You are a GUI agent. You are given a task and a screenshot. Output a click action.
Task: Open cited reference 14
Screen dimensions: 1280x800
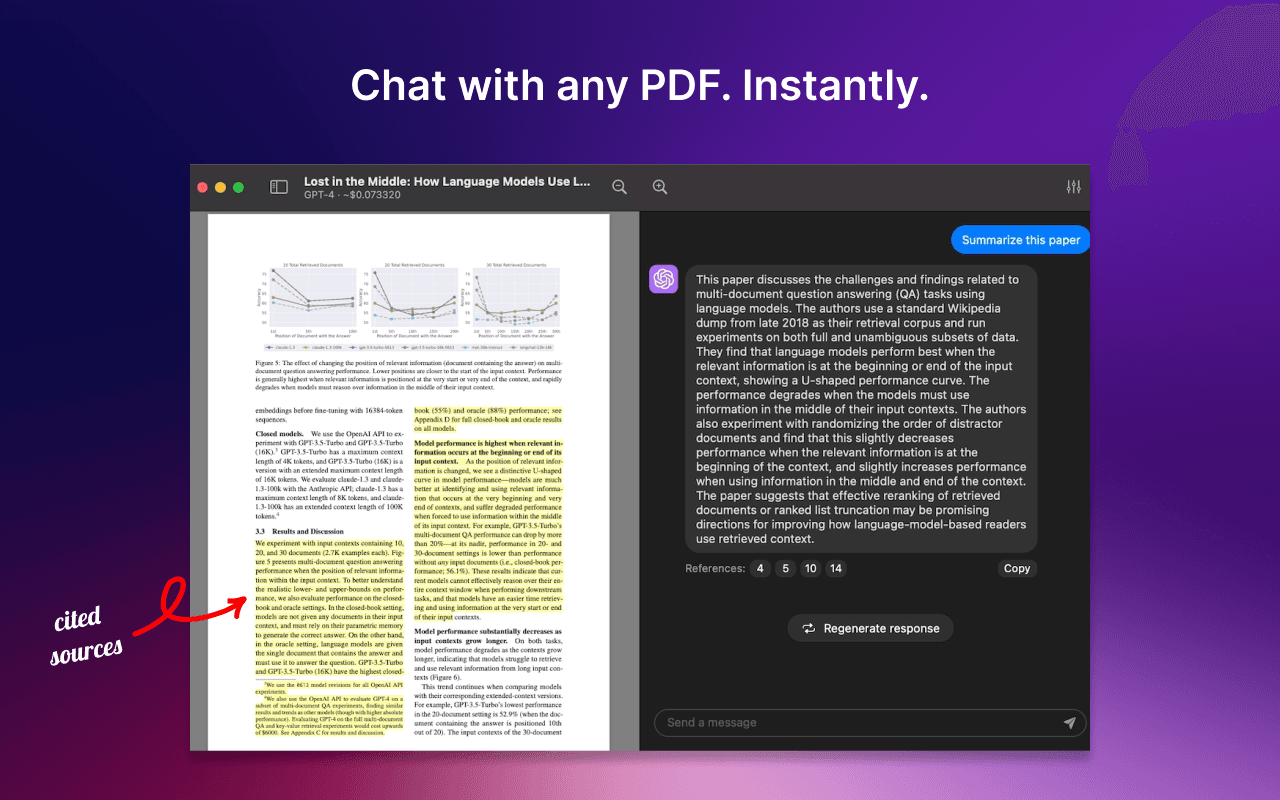pyautogui.click(x=837, y=568)
